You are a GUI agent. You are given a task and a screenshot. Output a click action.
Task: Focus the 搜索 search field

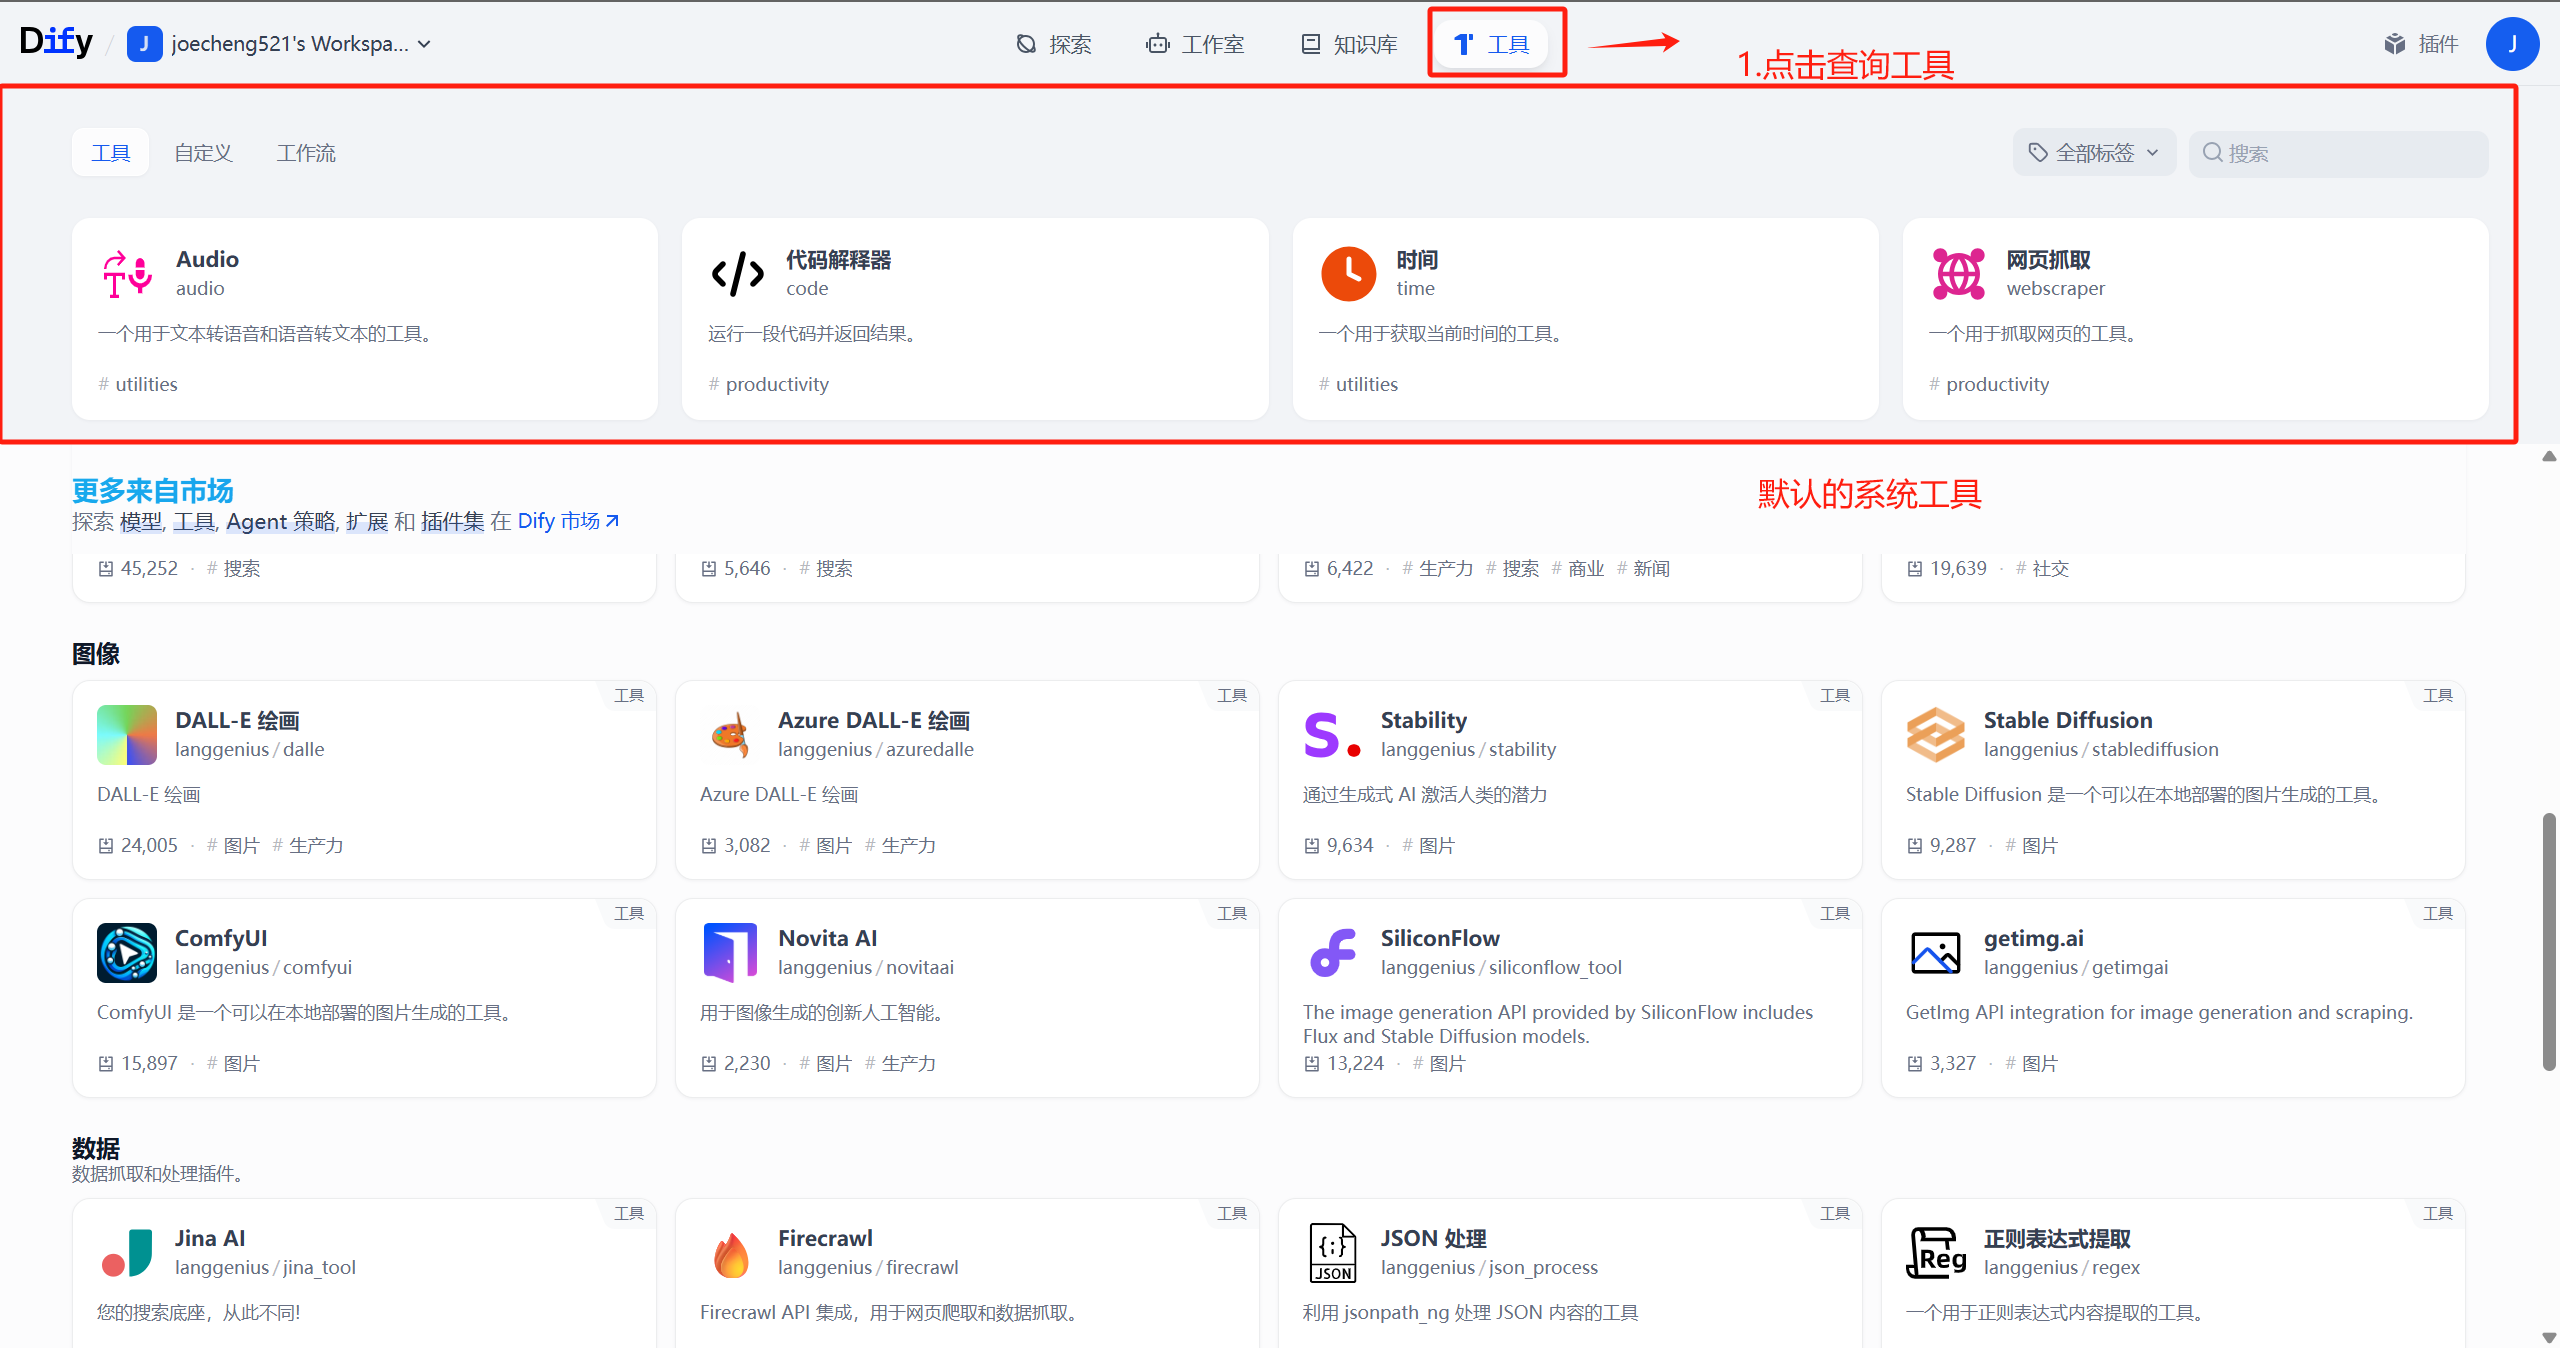tap(2338, 153)
